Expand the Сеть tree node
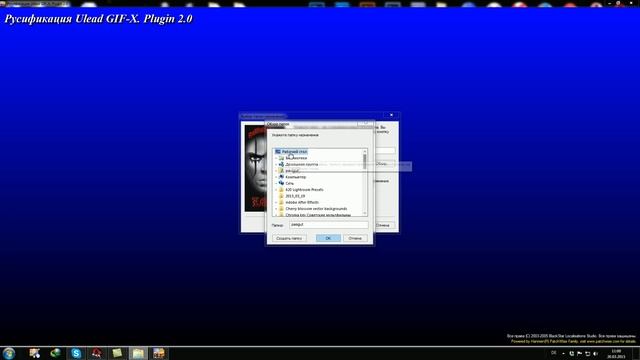640x360 pixels. (x=276, y=183)
